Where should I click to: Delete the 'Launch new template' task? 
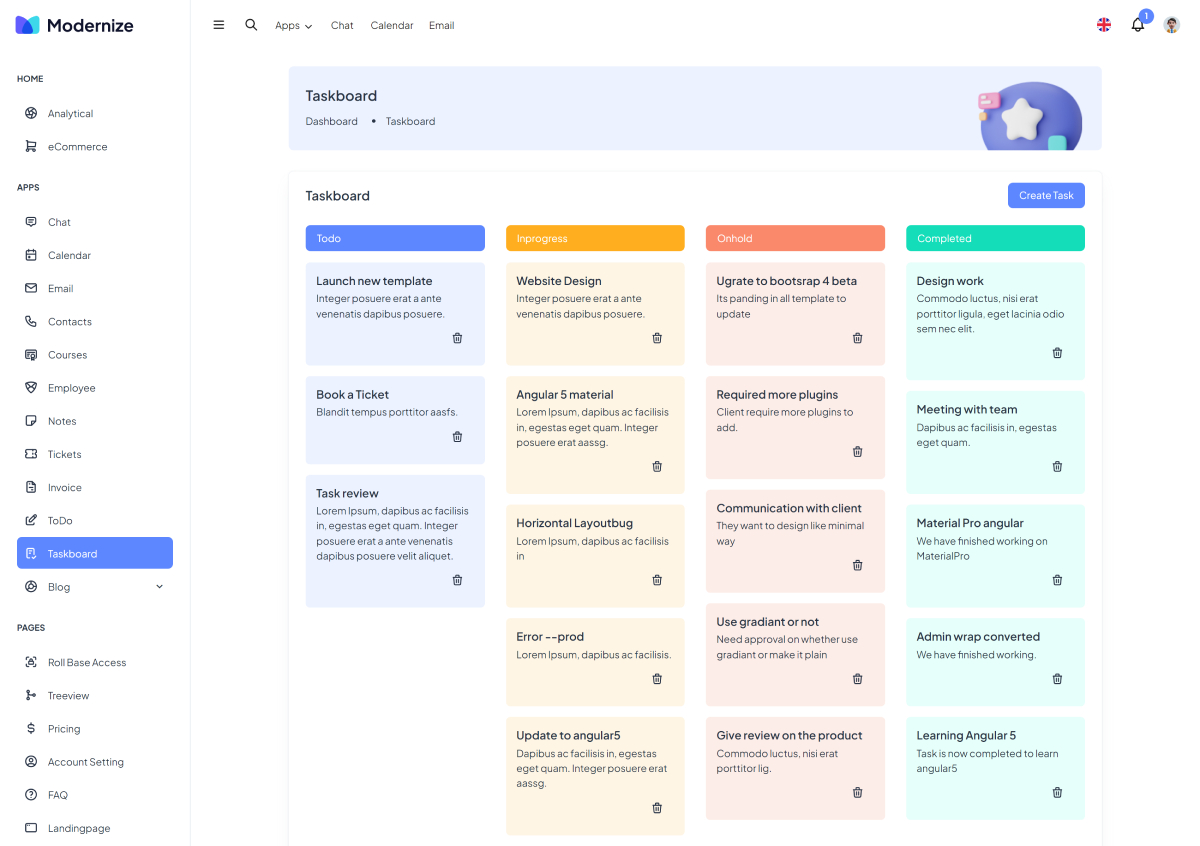tap(457, 338)
